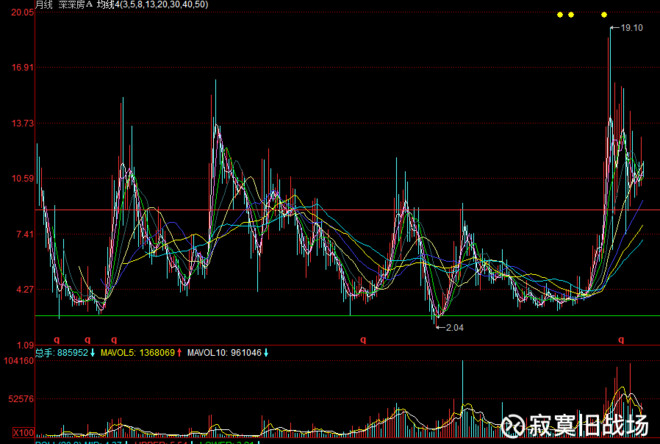Click the down arrow after the 总手 value
Image resolution: width=660 pixels, height=444 pixels.
click(92, 353)
